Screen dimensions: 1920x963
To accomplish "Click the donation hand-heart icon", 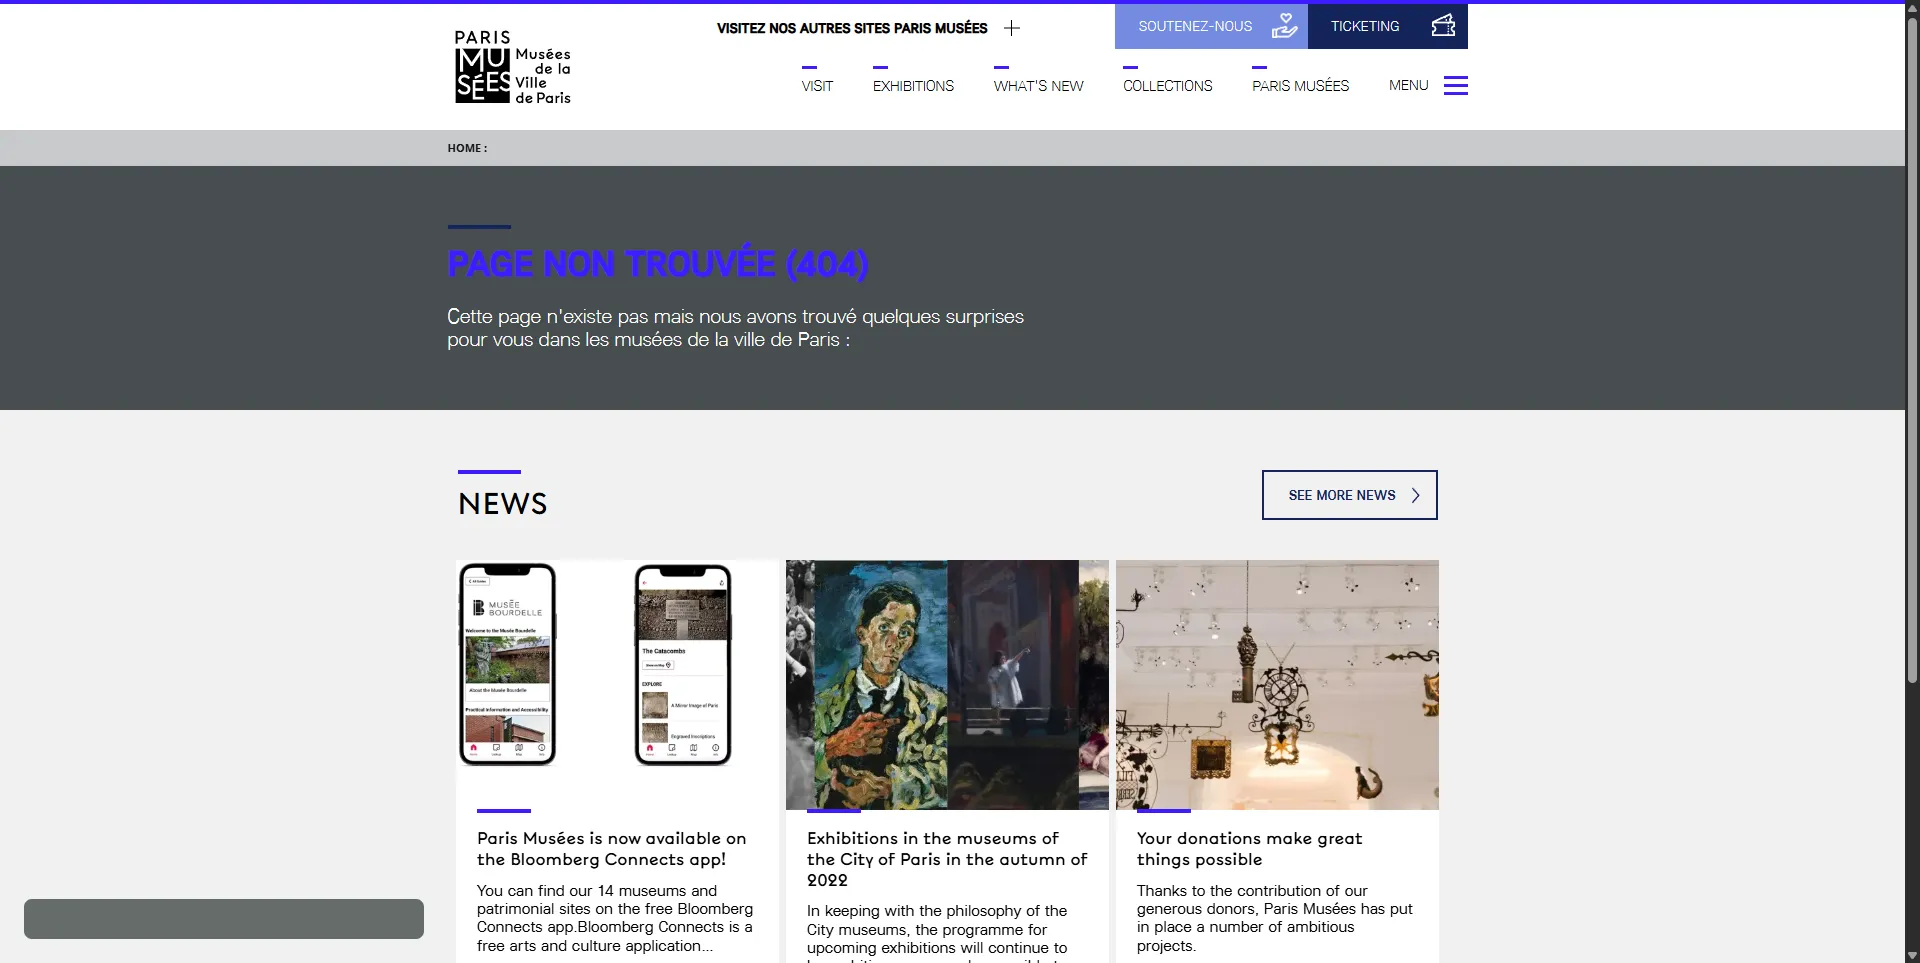I will coord(1284,26).
